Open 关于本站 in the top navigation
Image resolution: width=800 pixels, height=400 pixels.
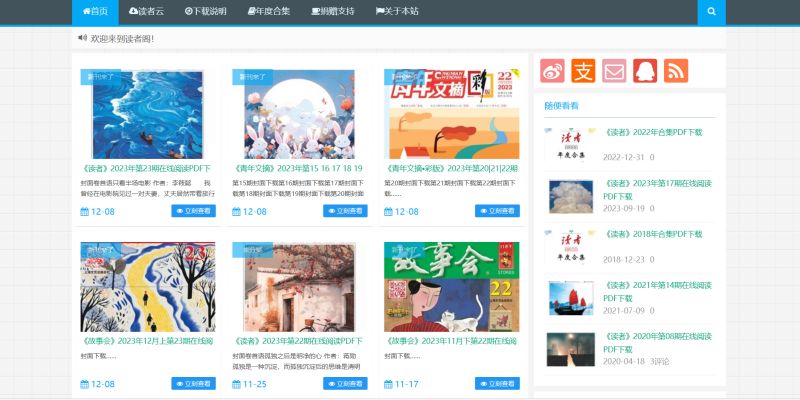(397, 12)
